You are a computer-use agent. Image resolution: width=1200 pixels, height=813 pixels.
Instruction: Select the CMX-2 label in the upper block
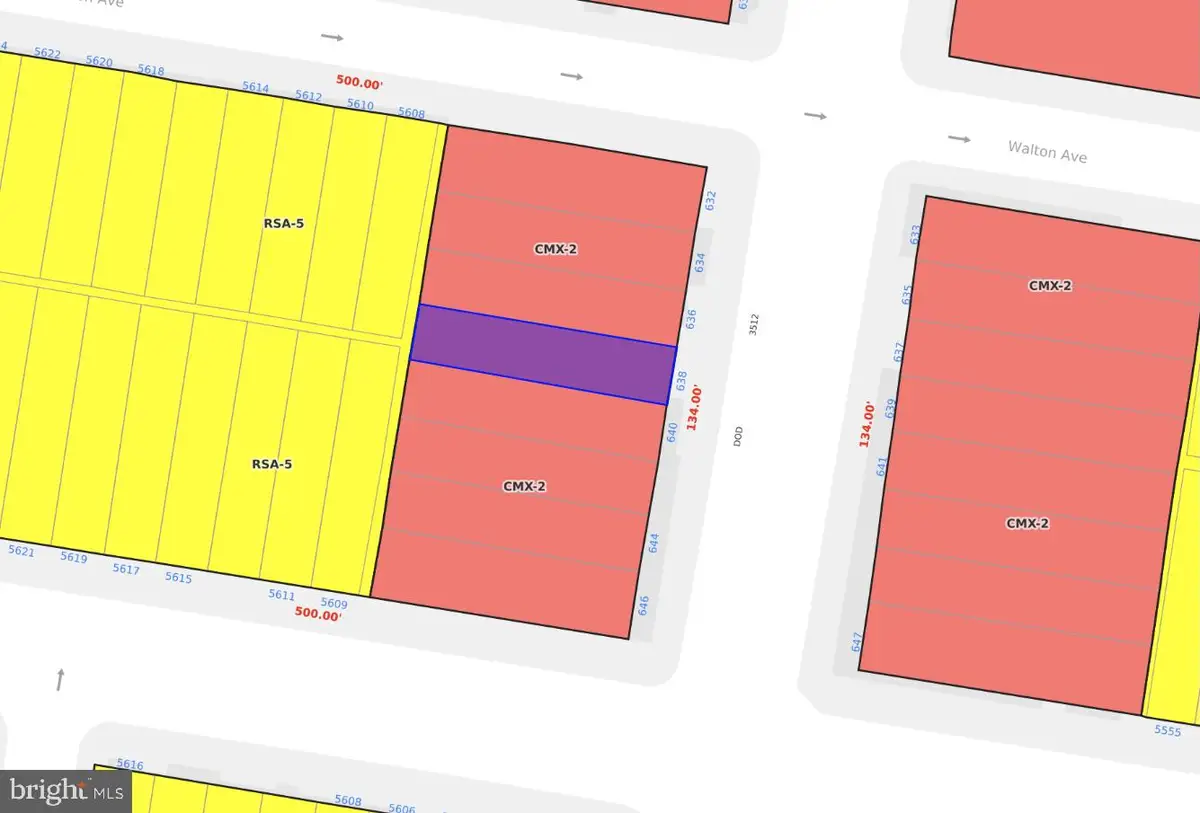[558, 248]
